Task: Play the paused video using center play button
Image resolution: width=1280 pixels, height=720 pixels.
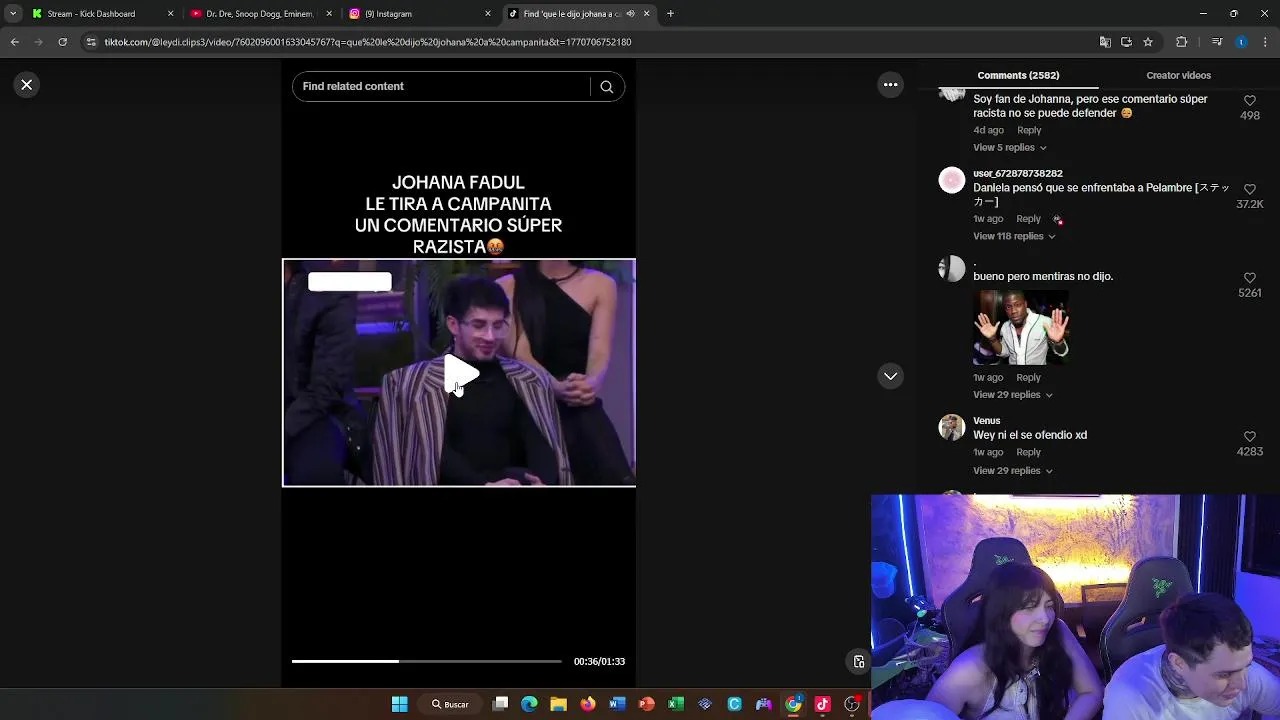Action: point(461,374)
